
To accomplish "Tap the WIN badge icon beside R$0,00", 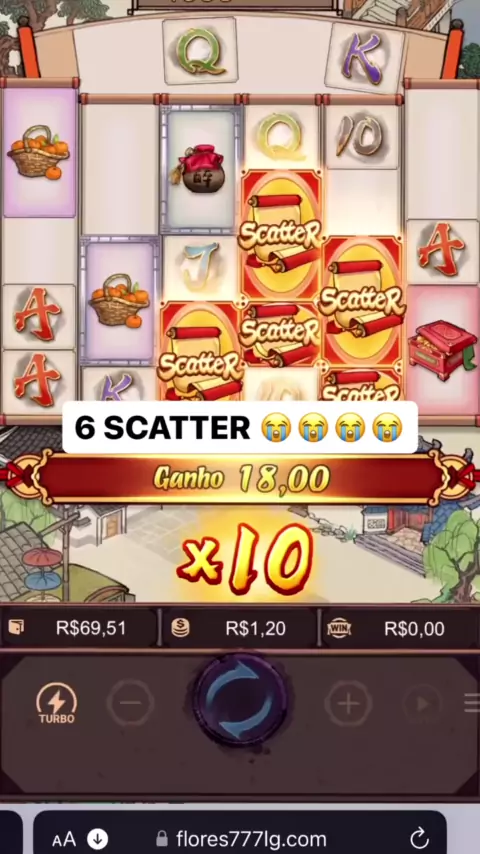I will 339,629.
